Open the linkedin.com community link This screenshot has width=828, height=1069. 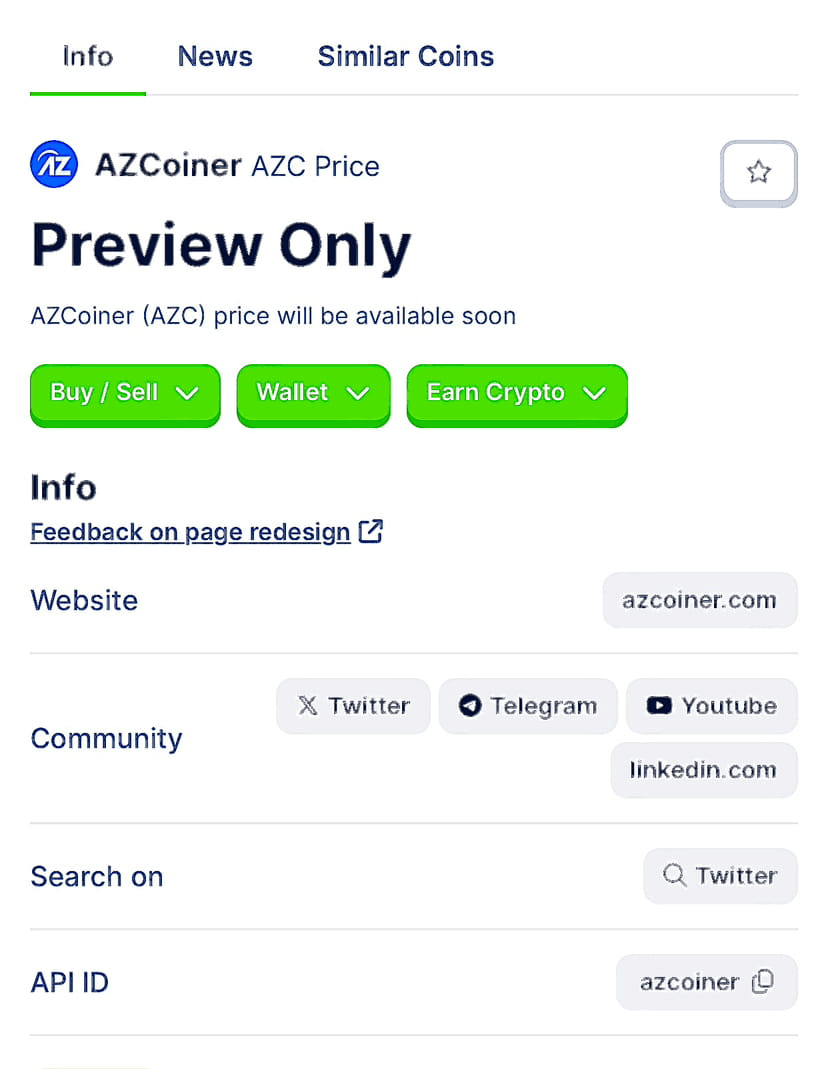pyautogui.click(x=703, y=770)
